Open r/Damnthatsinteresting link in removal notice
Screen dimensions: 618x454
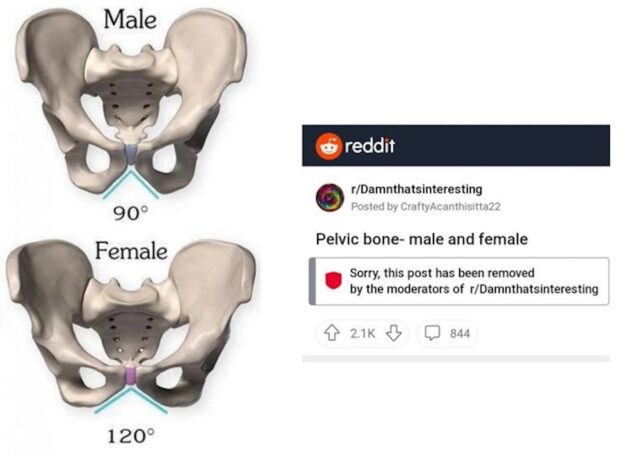pyautogui.click(x=534, y=289)
